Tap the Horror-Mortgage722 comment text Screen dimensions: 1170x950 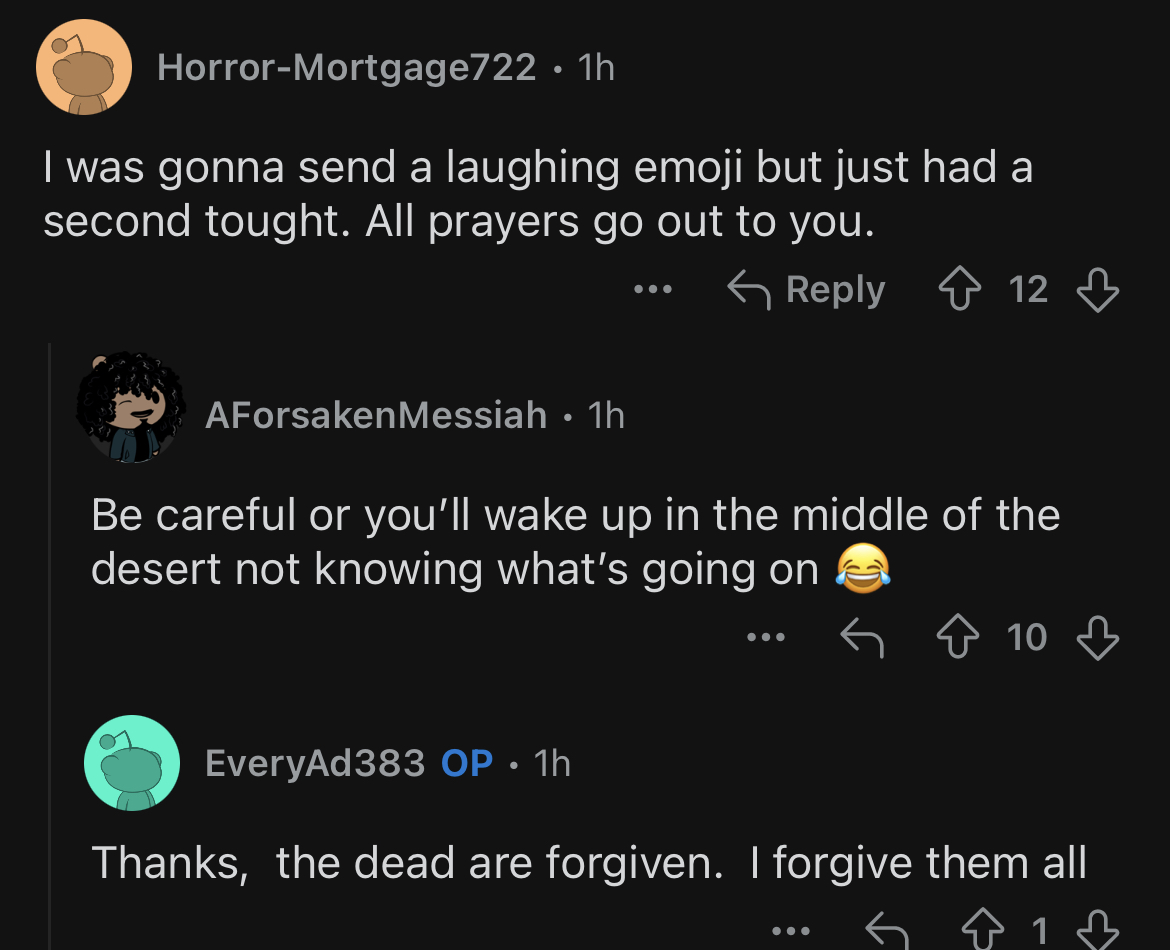[538, 194]
